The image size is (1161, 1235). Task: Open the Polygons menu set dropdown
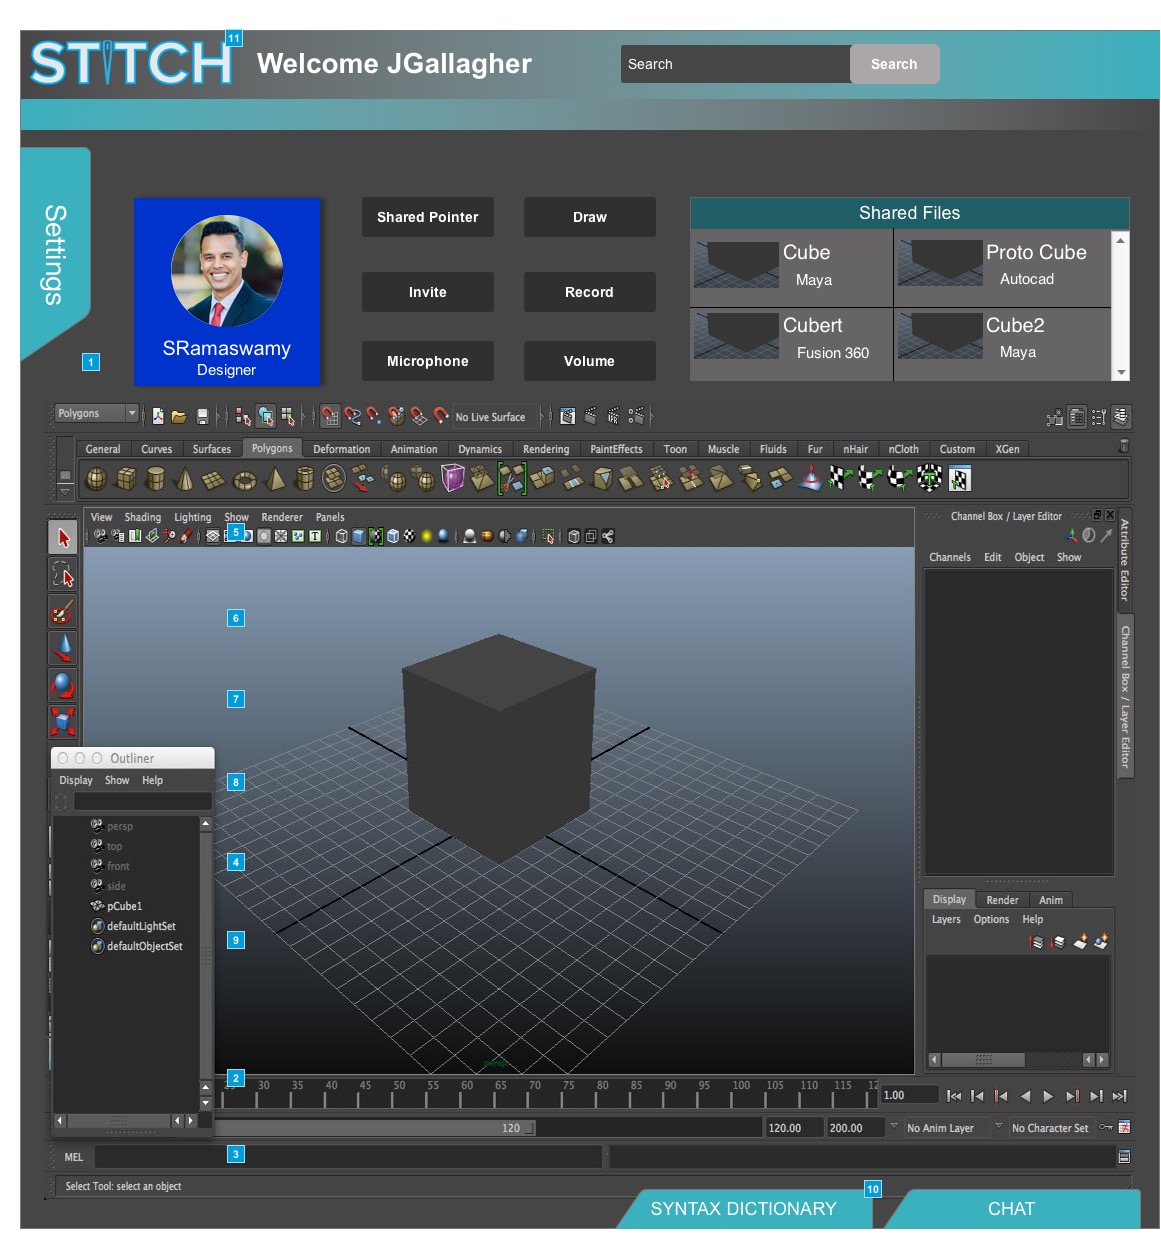point(96,414)
